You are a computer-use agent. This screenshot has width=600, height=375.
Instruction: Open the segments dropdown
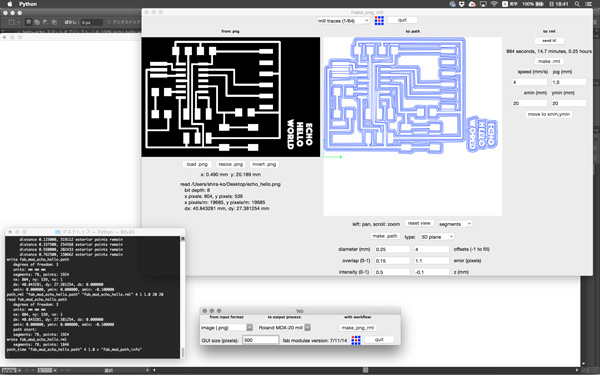(455, 224)
